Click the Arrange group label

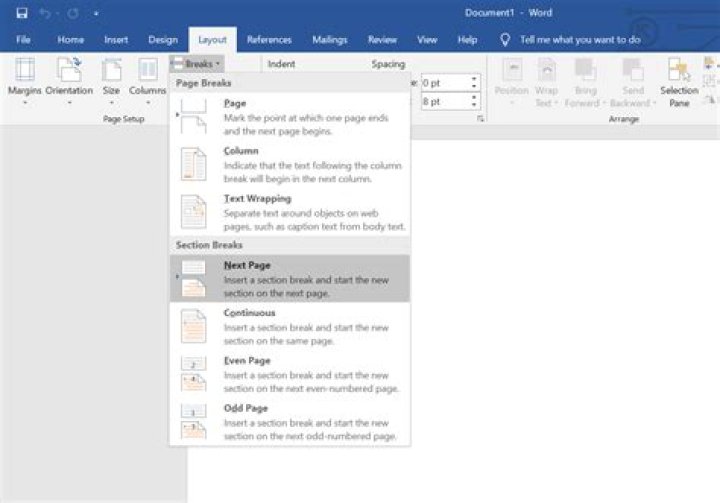(624, 119)
